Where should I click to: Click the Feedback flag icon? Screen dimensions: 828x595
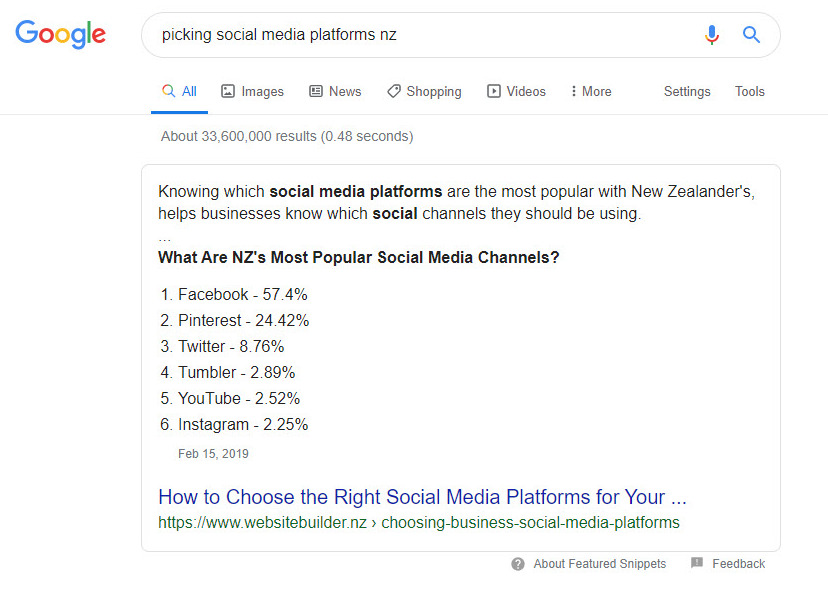pyautogui.click(x=697, y=564)
